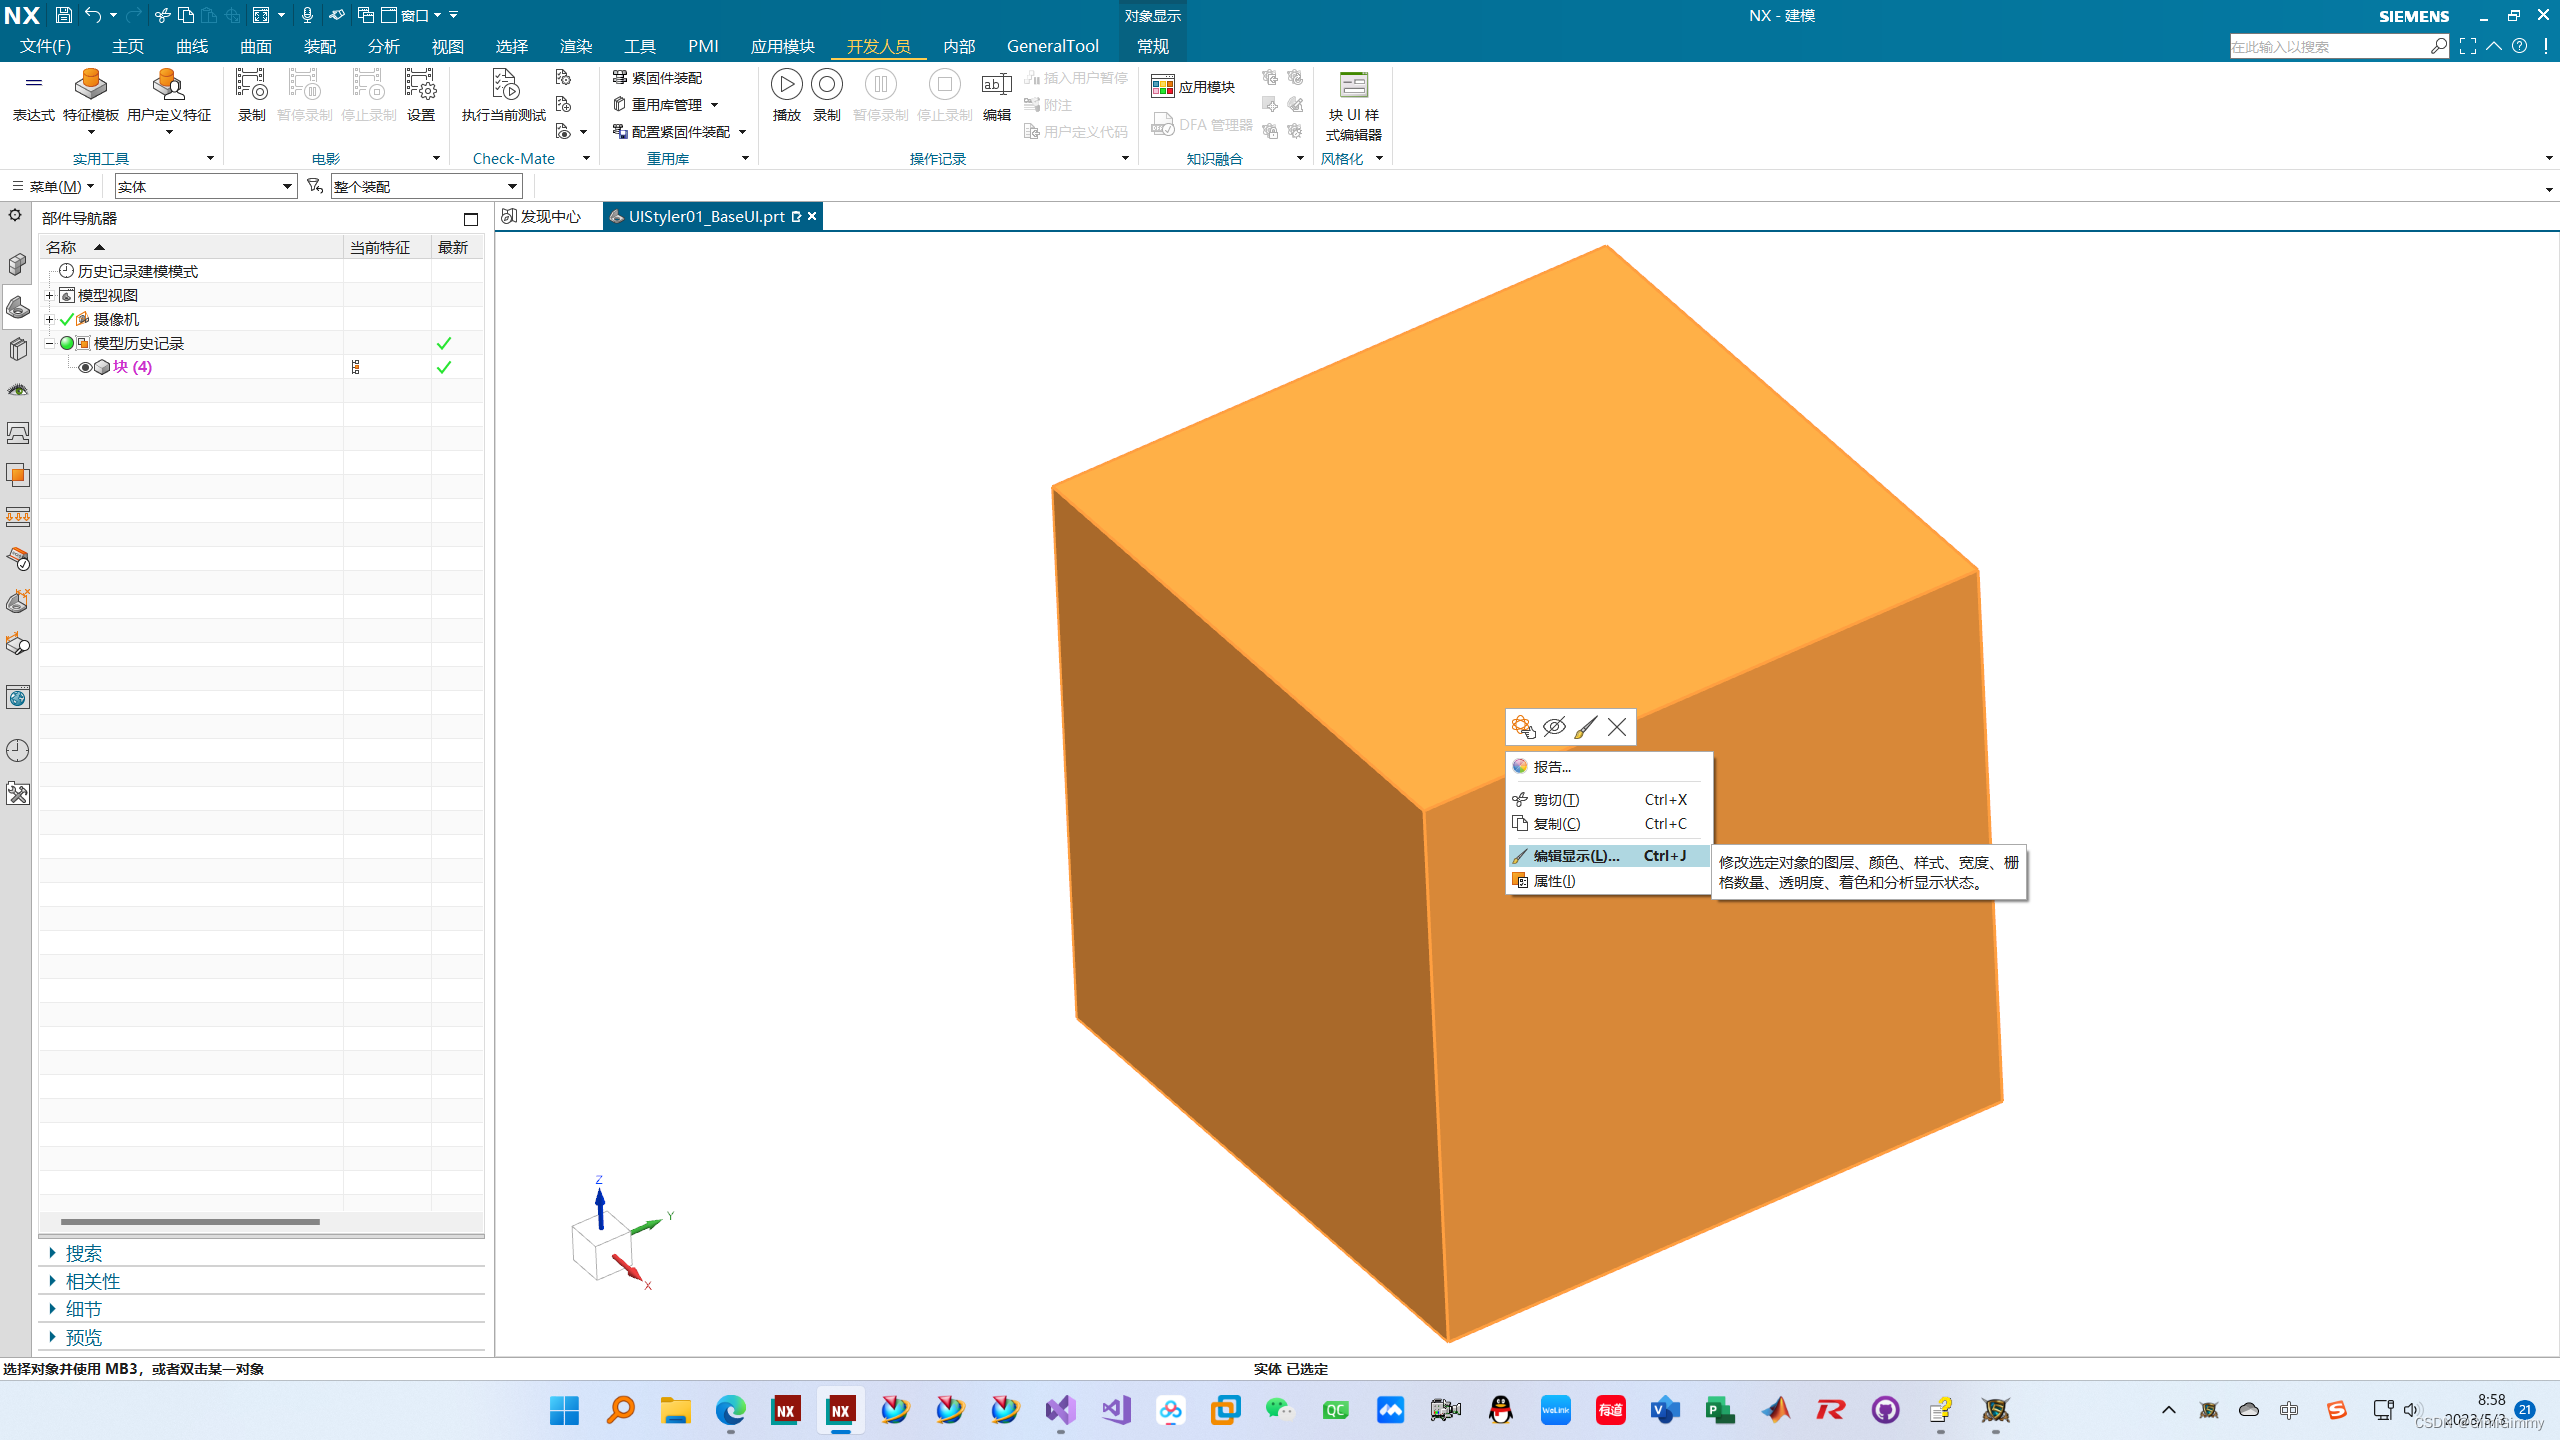The height and width of the screenshot is (1440, 2560).
Task: Open the 表达式 expressions tool
Action: point(33,96)
